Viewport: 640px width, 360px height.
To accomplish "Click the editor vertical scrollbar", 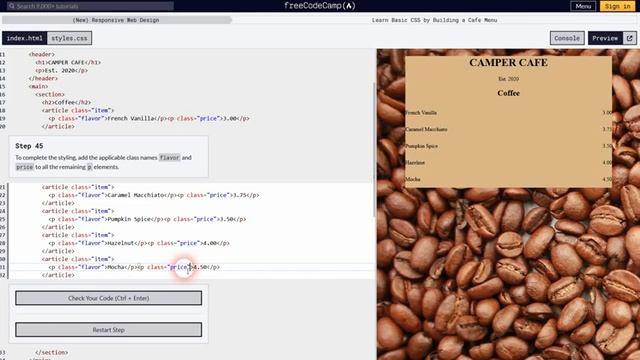I will [x=374, y=149].
